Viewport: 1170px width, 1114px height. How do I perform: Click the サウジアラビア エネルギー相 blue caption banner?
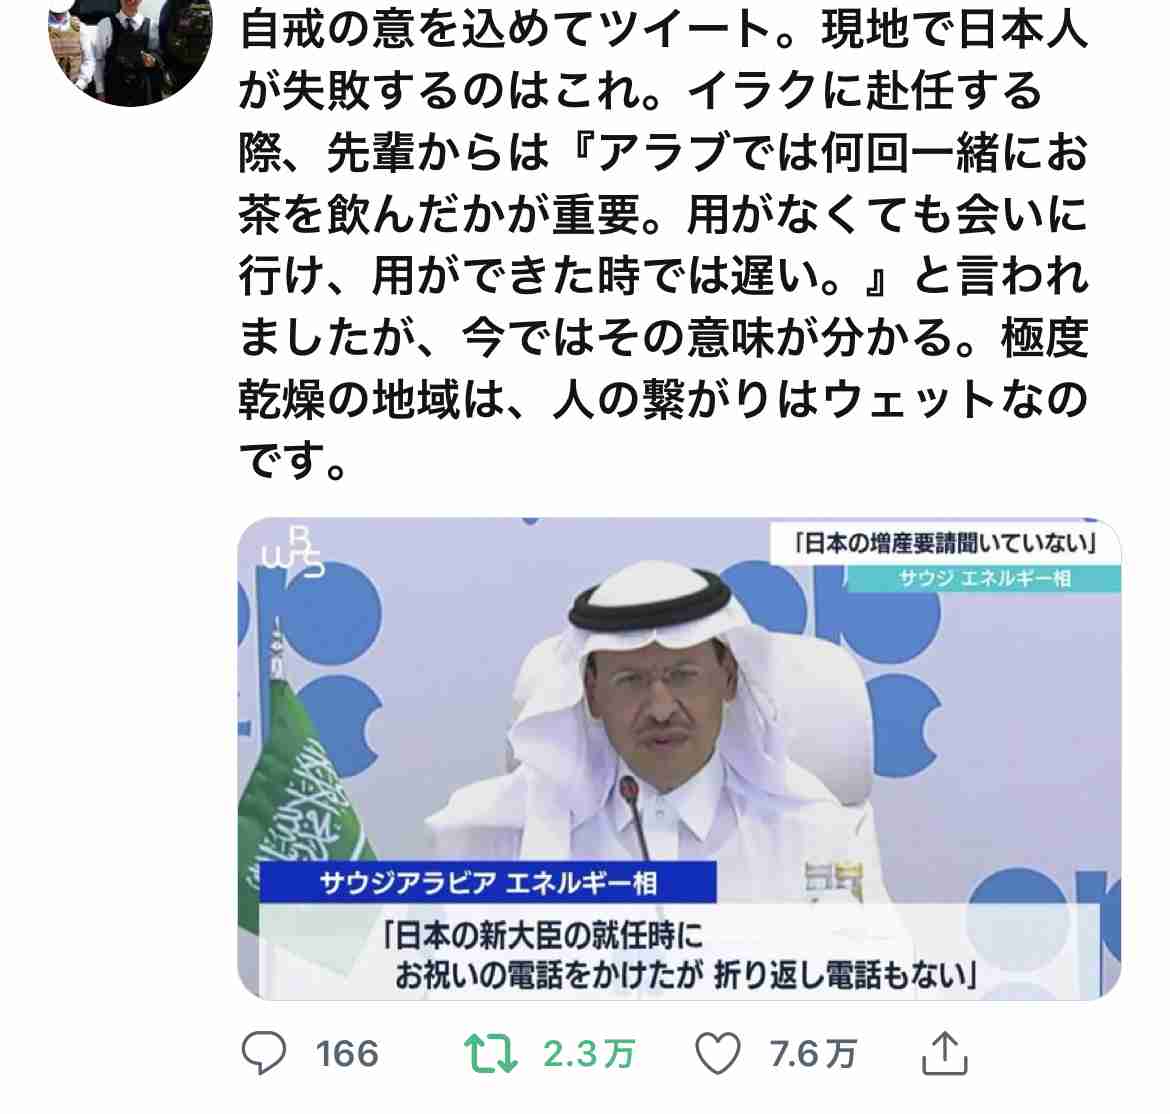[488, 883]
